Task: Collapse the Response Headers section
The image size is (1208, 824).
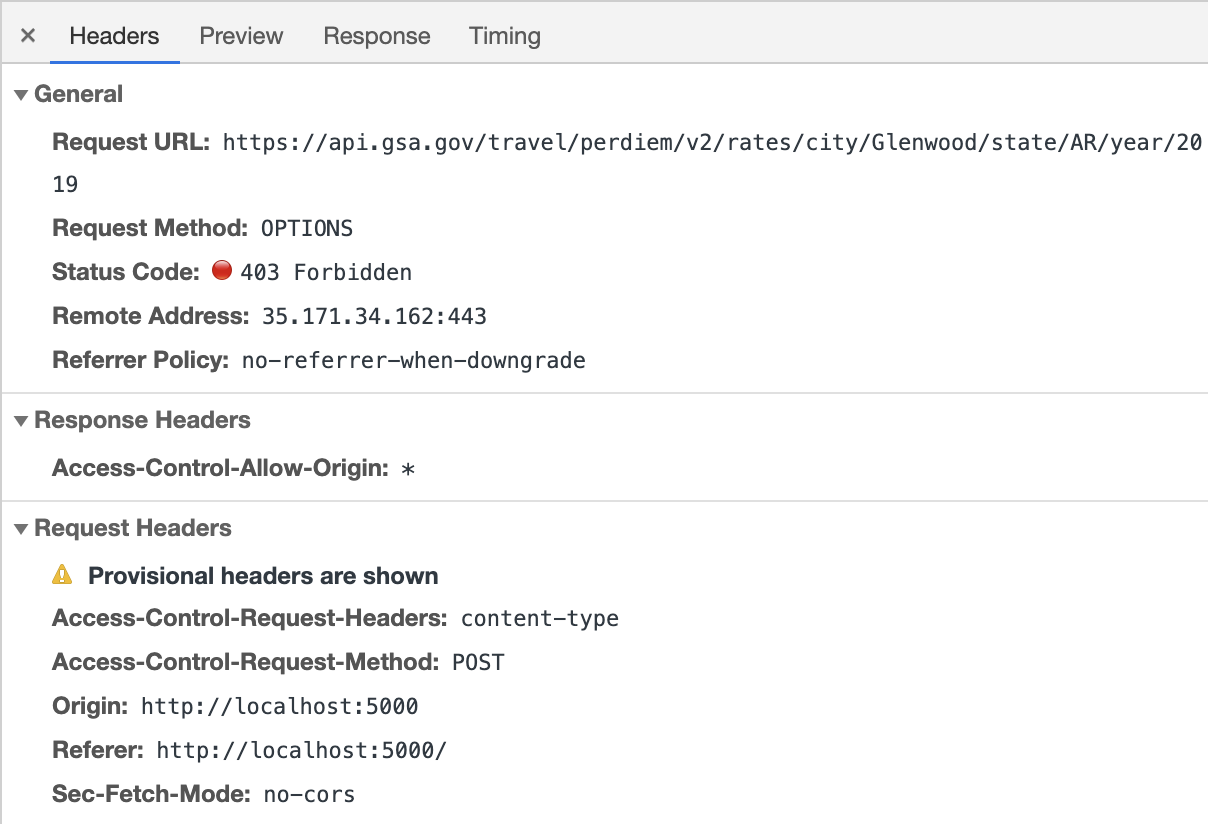Action: click(x=21, y=421)
